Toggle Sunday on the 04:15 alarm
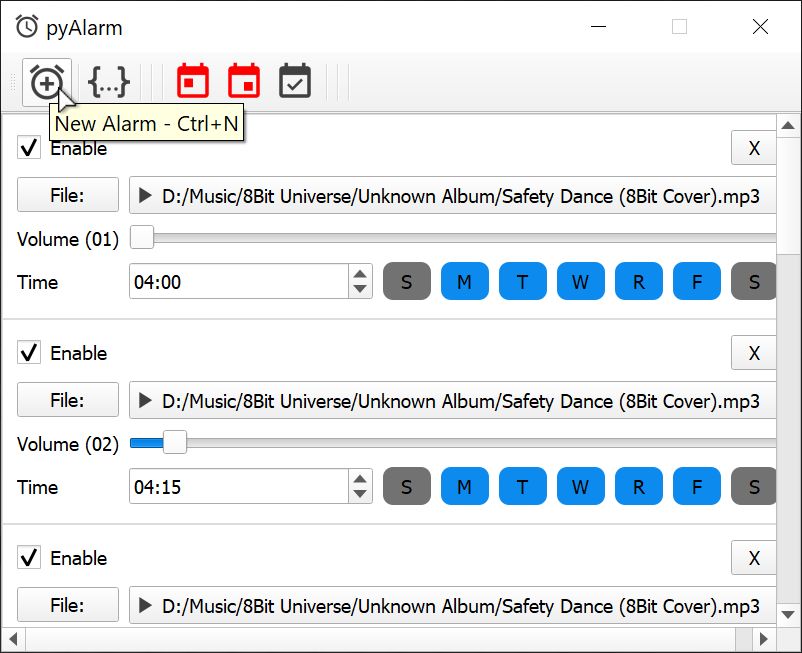 pyautogui.click(x=407, y=486)
